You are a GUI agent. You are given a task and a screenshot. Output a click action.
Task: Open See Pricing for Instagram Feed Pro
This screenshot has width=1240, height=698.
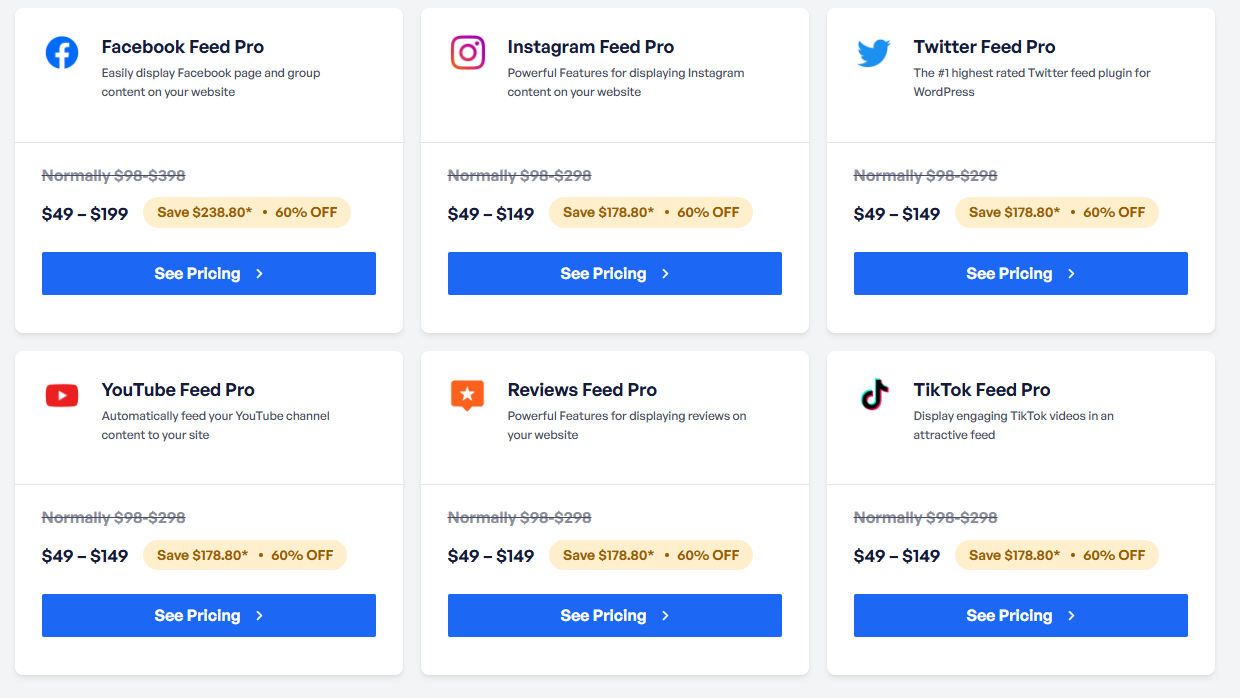(615, 273)
